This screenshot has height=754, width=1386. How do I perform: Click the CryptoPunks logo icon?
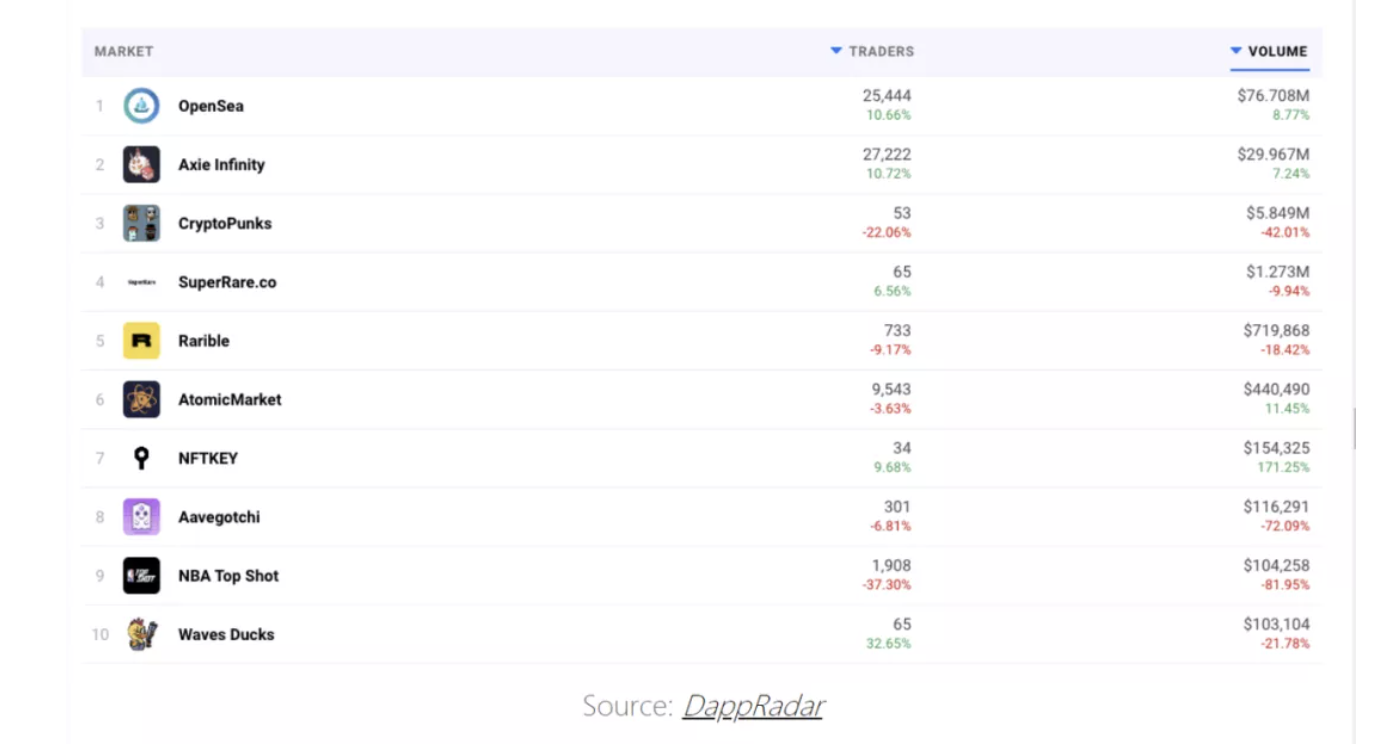point(141,224)
